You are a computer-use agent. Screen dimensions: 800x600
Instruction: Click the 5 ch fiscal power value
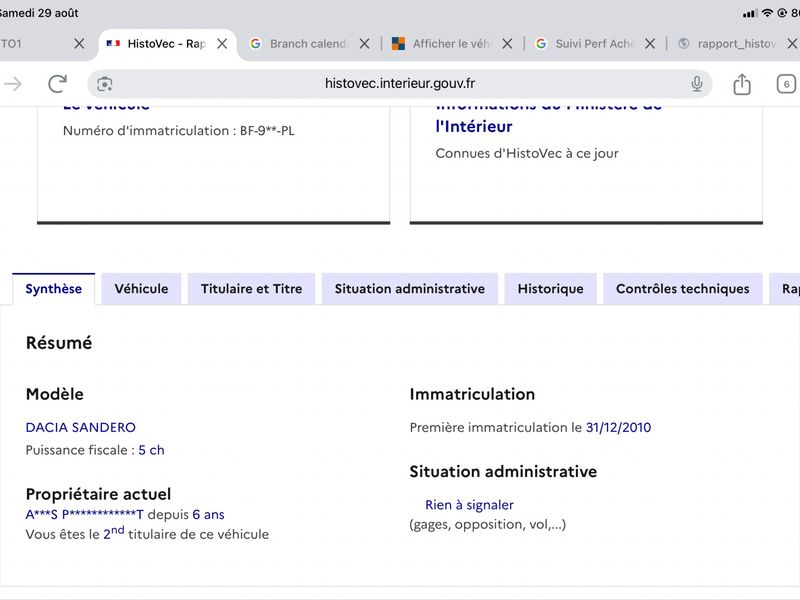click(152, 450)
